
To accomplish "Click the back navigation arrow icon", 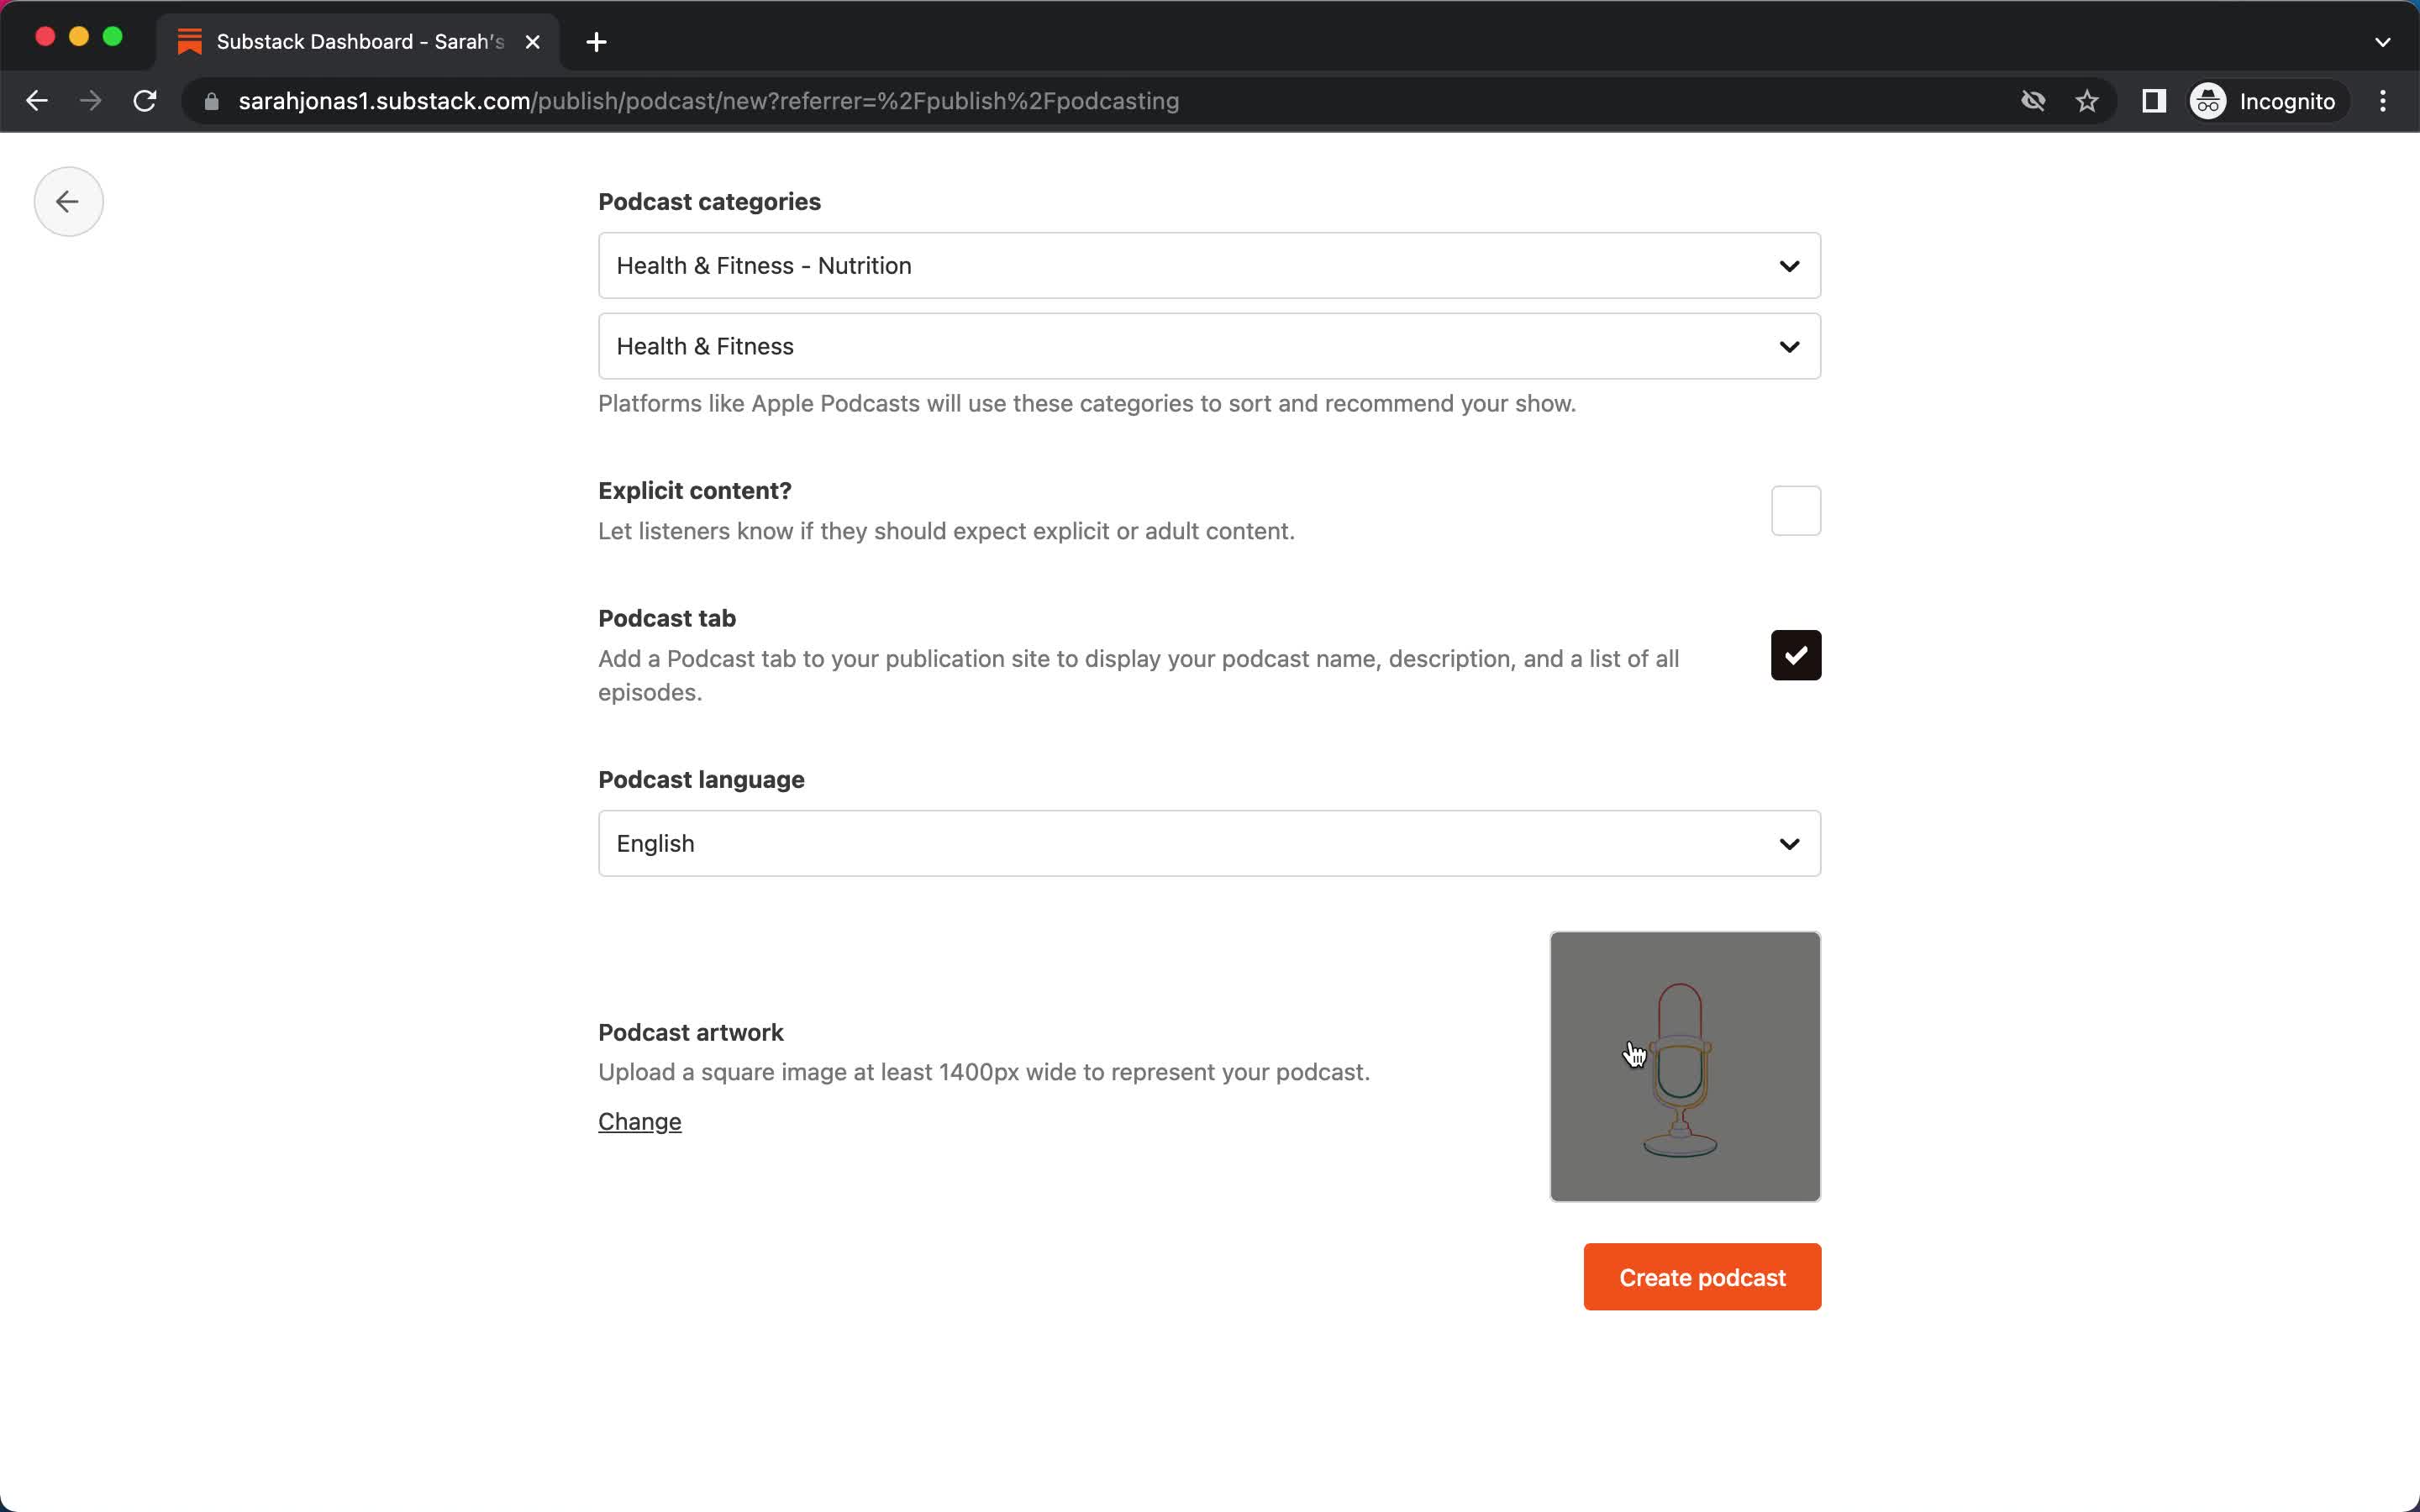I will coord(66,200).
